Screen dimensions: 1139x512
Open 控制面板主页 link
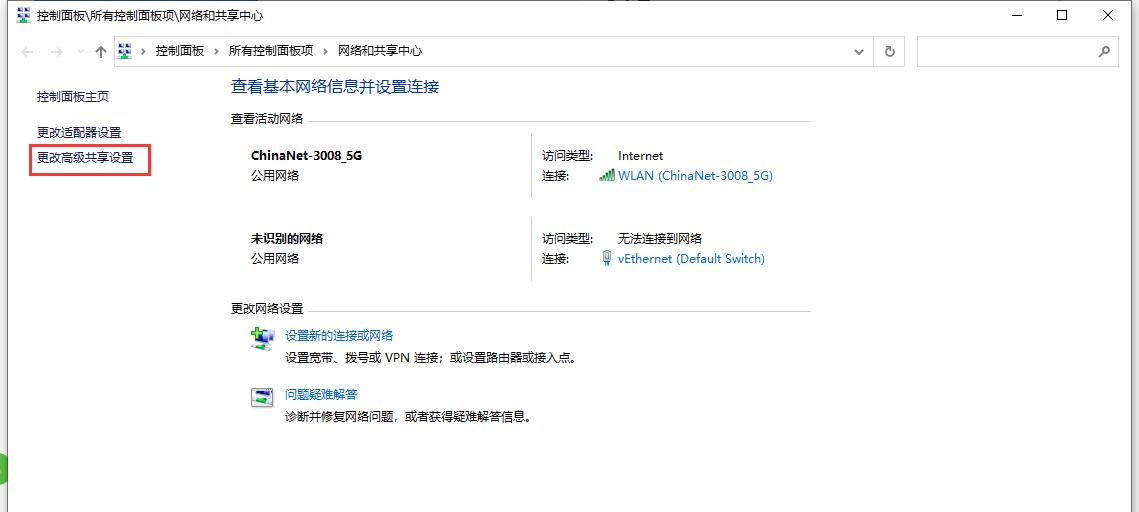tap(73, 97)
